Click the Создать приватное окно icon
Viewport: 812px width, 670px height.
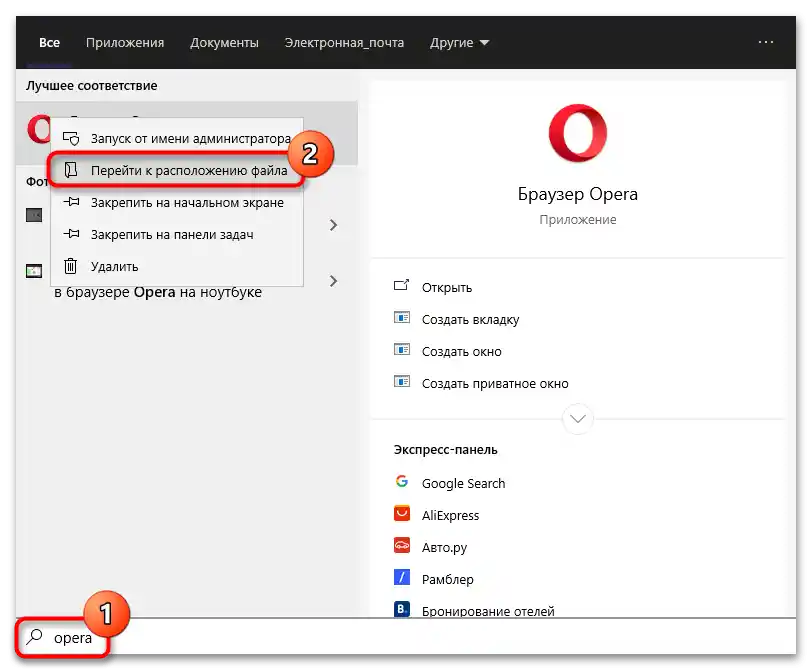click(401, 382)
